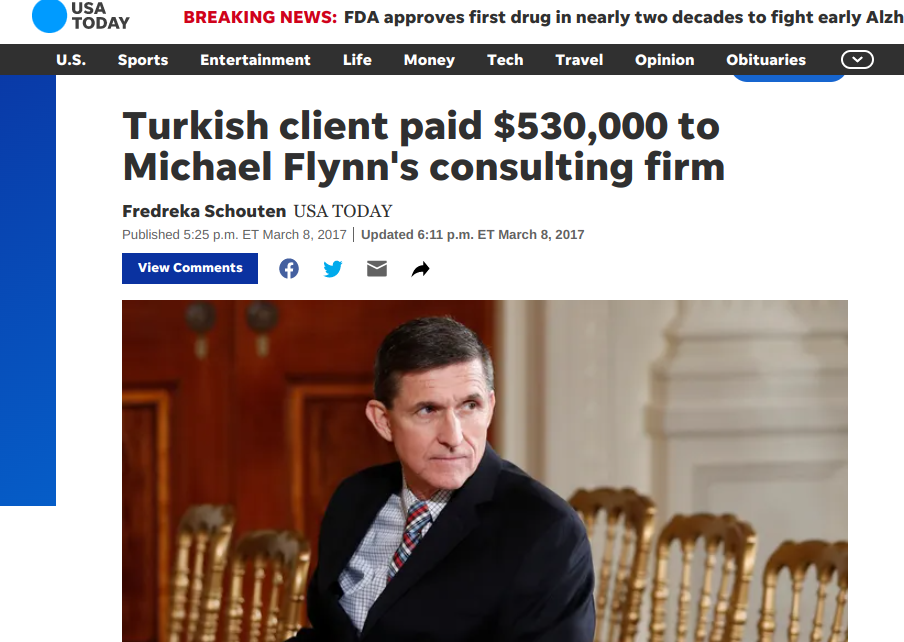The height and width of the screenshot is (642, 904).
Task: Open the Obituaries section
Action: (x=766, y=60)
